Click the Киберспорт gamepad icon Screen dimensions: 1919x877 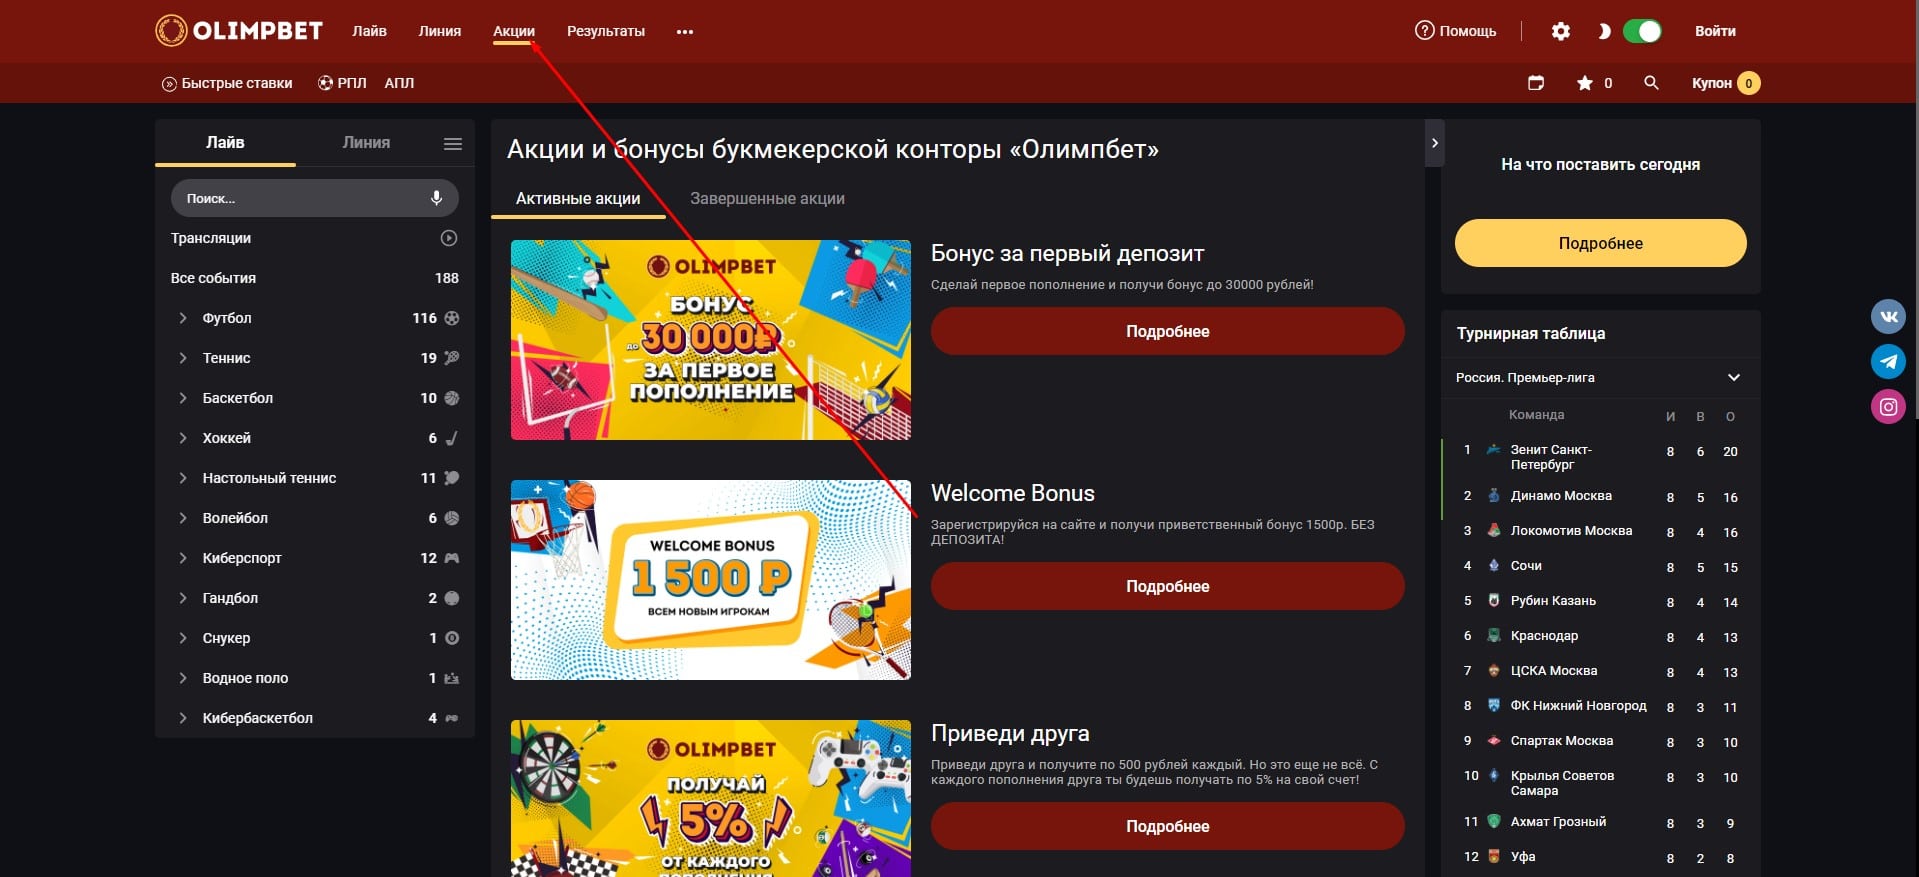(x=452, y=558)
